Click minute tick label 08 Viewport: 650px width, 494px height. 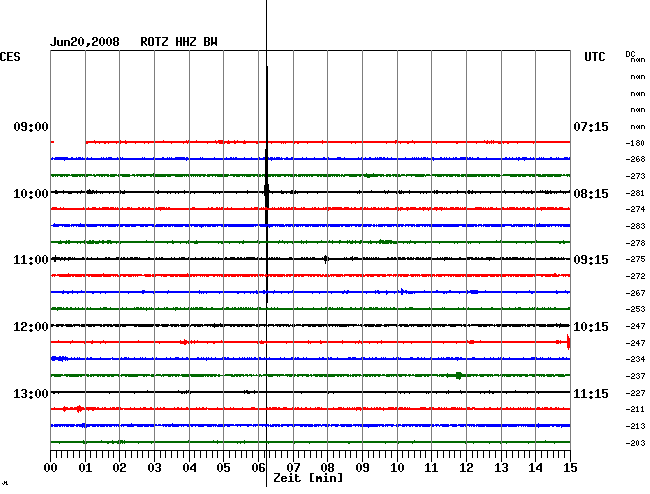pos(327,468)
